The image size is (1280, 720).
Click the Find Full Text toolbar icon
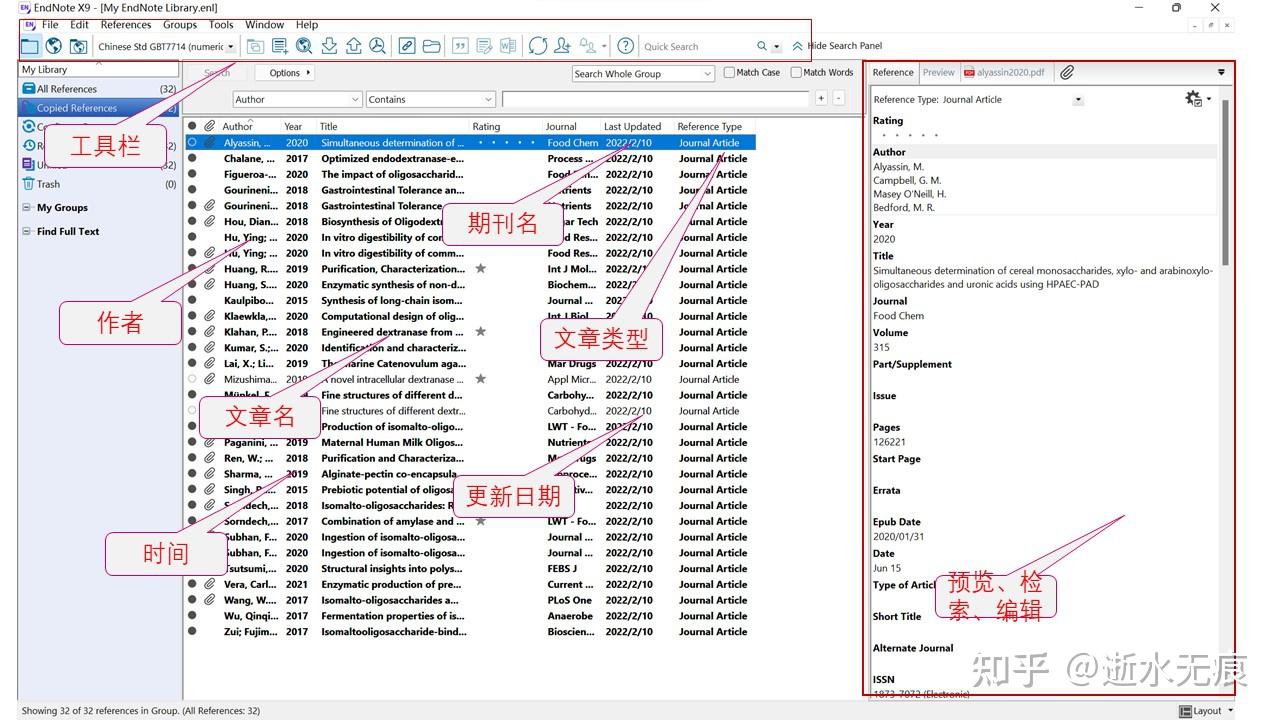pos(377,46)
